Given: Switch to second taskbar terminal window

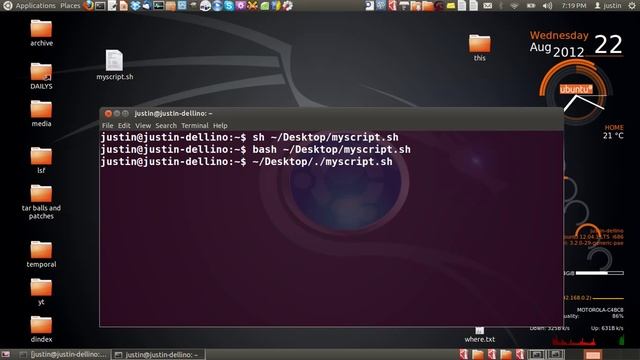Looking at the screenshot, I should click(x=158, y=355).
